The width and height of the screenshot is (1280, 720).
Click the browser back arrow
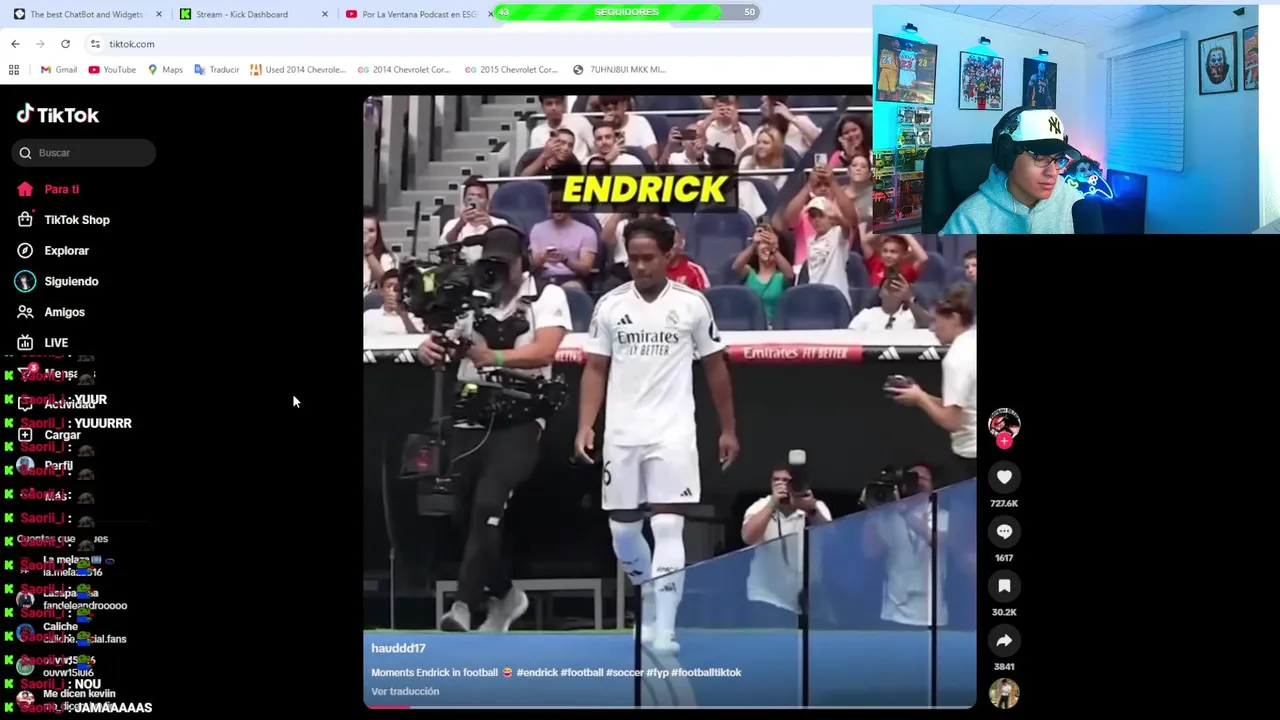coord(15,44)
